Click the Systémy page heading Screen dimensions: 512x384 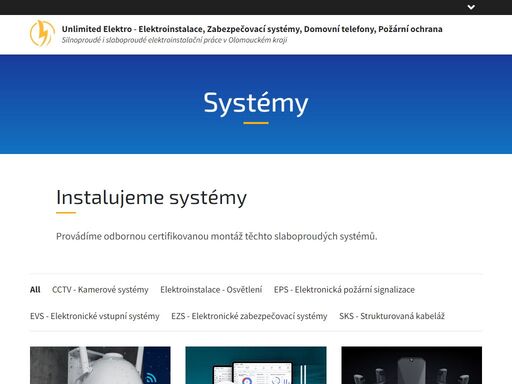(256, 103)
